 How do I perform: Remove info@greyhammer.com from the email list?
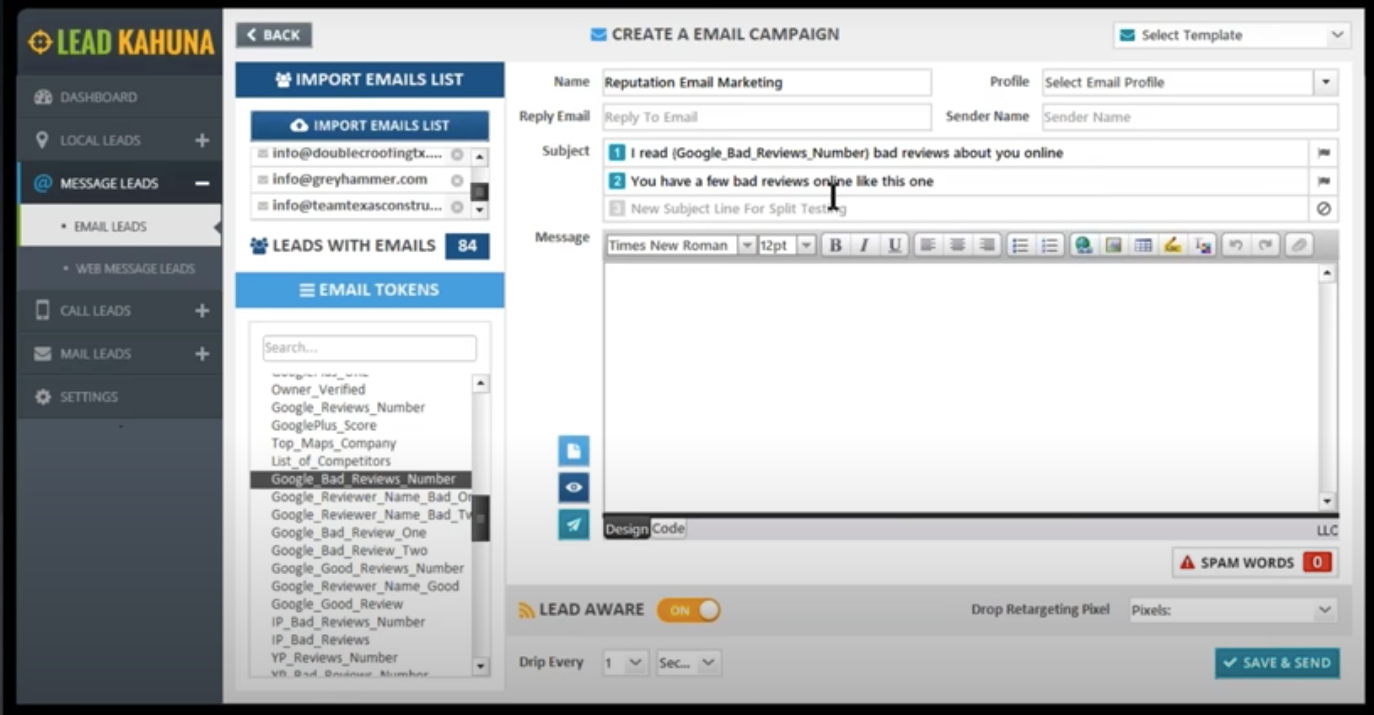tap(457, 181)
